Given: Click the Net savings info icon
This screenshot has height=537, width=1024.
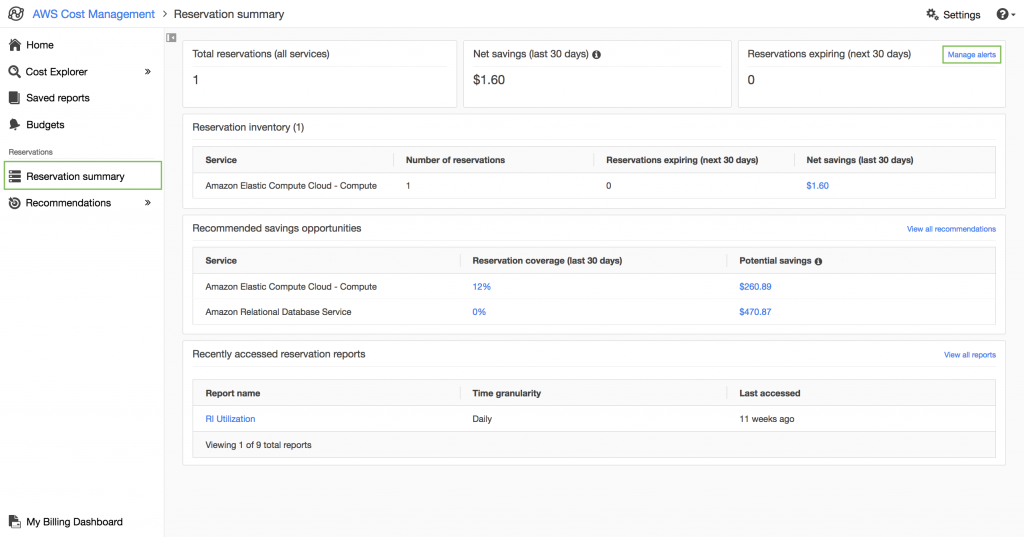Looking at the screenshot, I should (x=597, y=54).
